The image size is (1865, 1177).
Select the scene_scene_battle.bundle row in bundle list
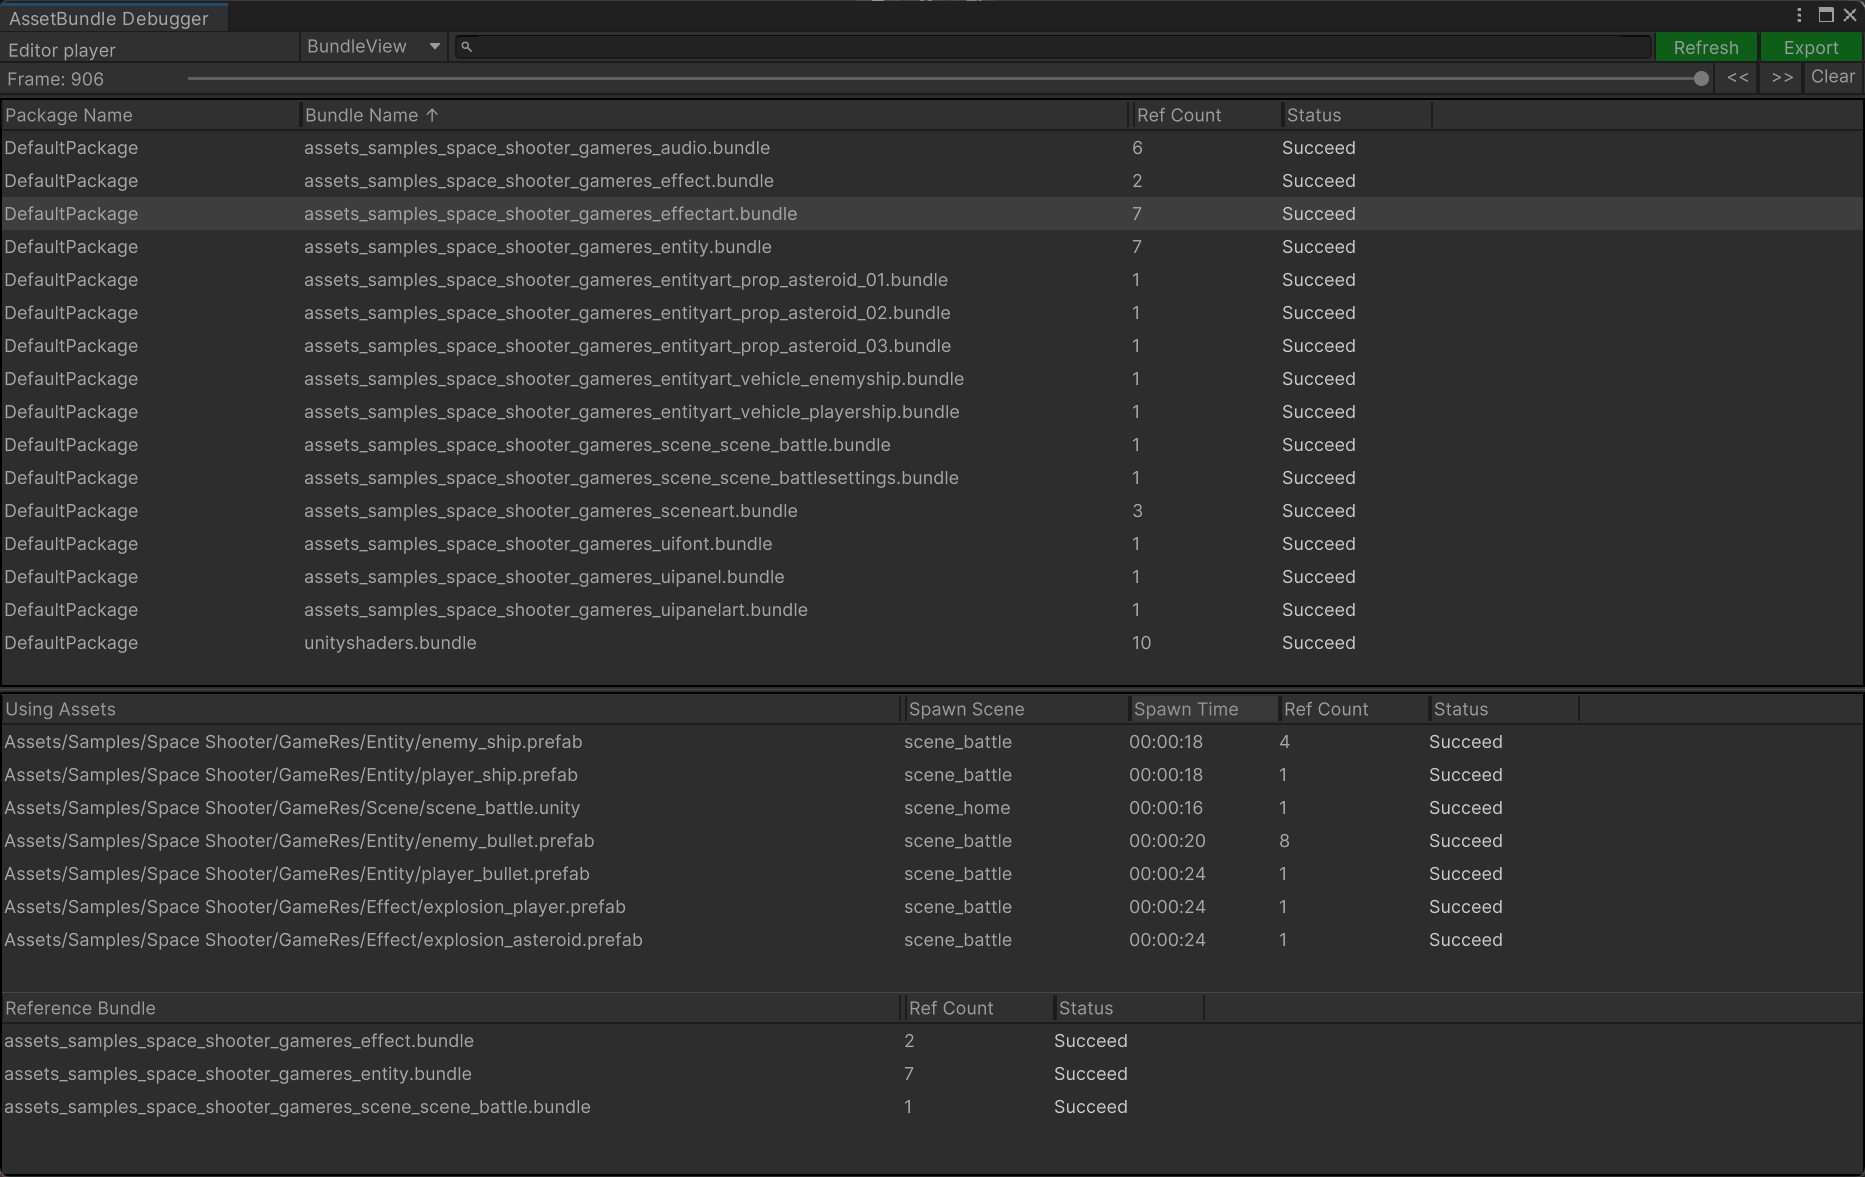coord(932,445)
